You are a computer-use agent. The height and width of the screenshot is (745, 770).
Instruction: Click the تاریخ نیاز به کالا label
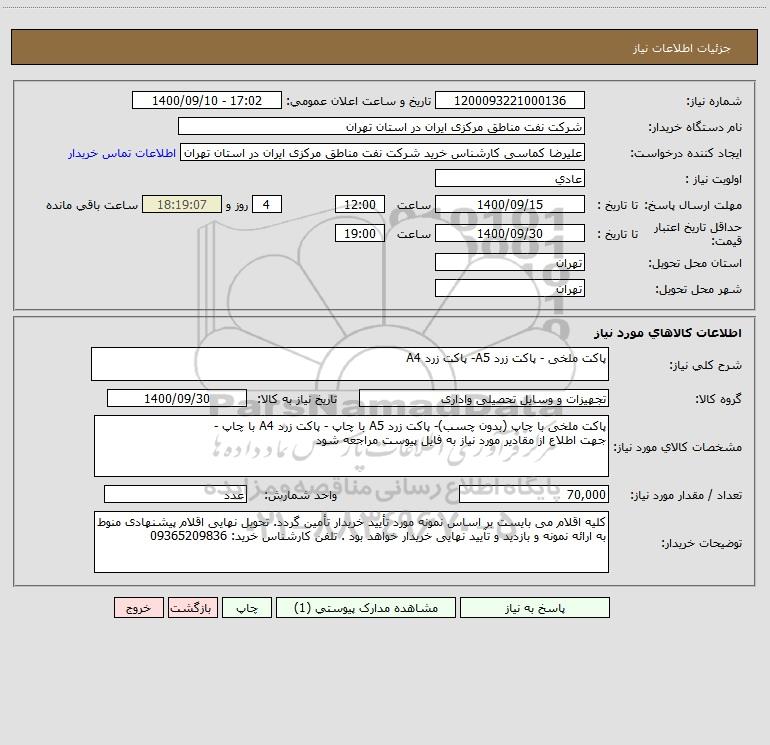tap(298, 400)
